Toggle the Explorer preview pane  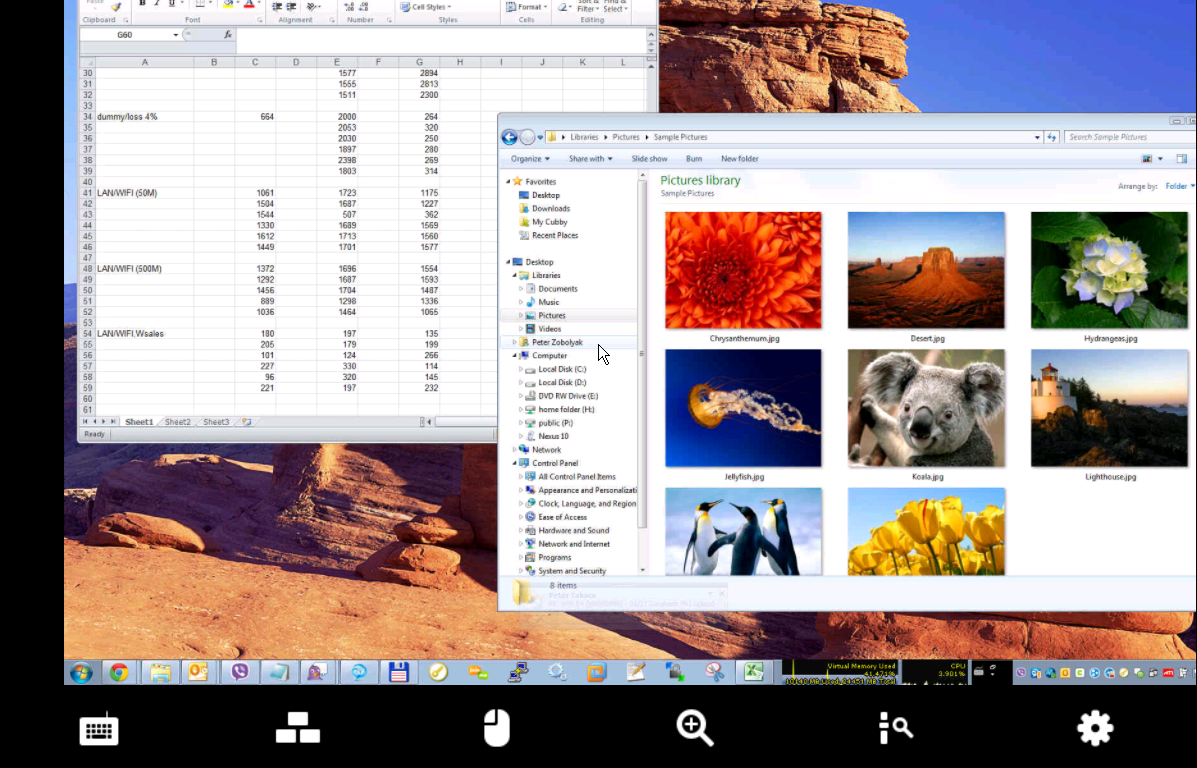coord(1182,159)
